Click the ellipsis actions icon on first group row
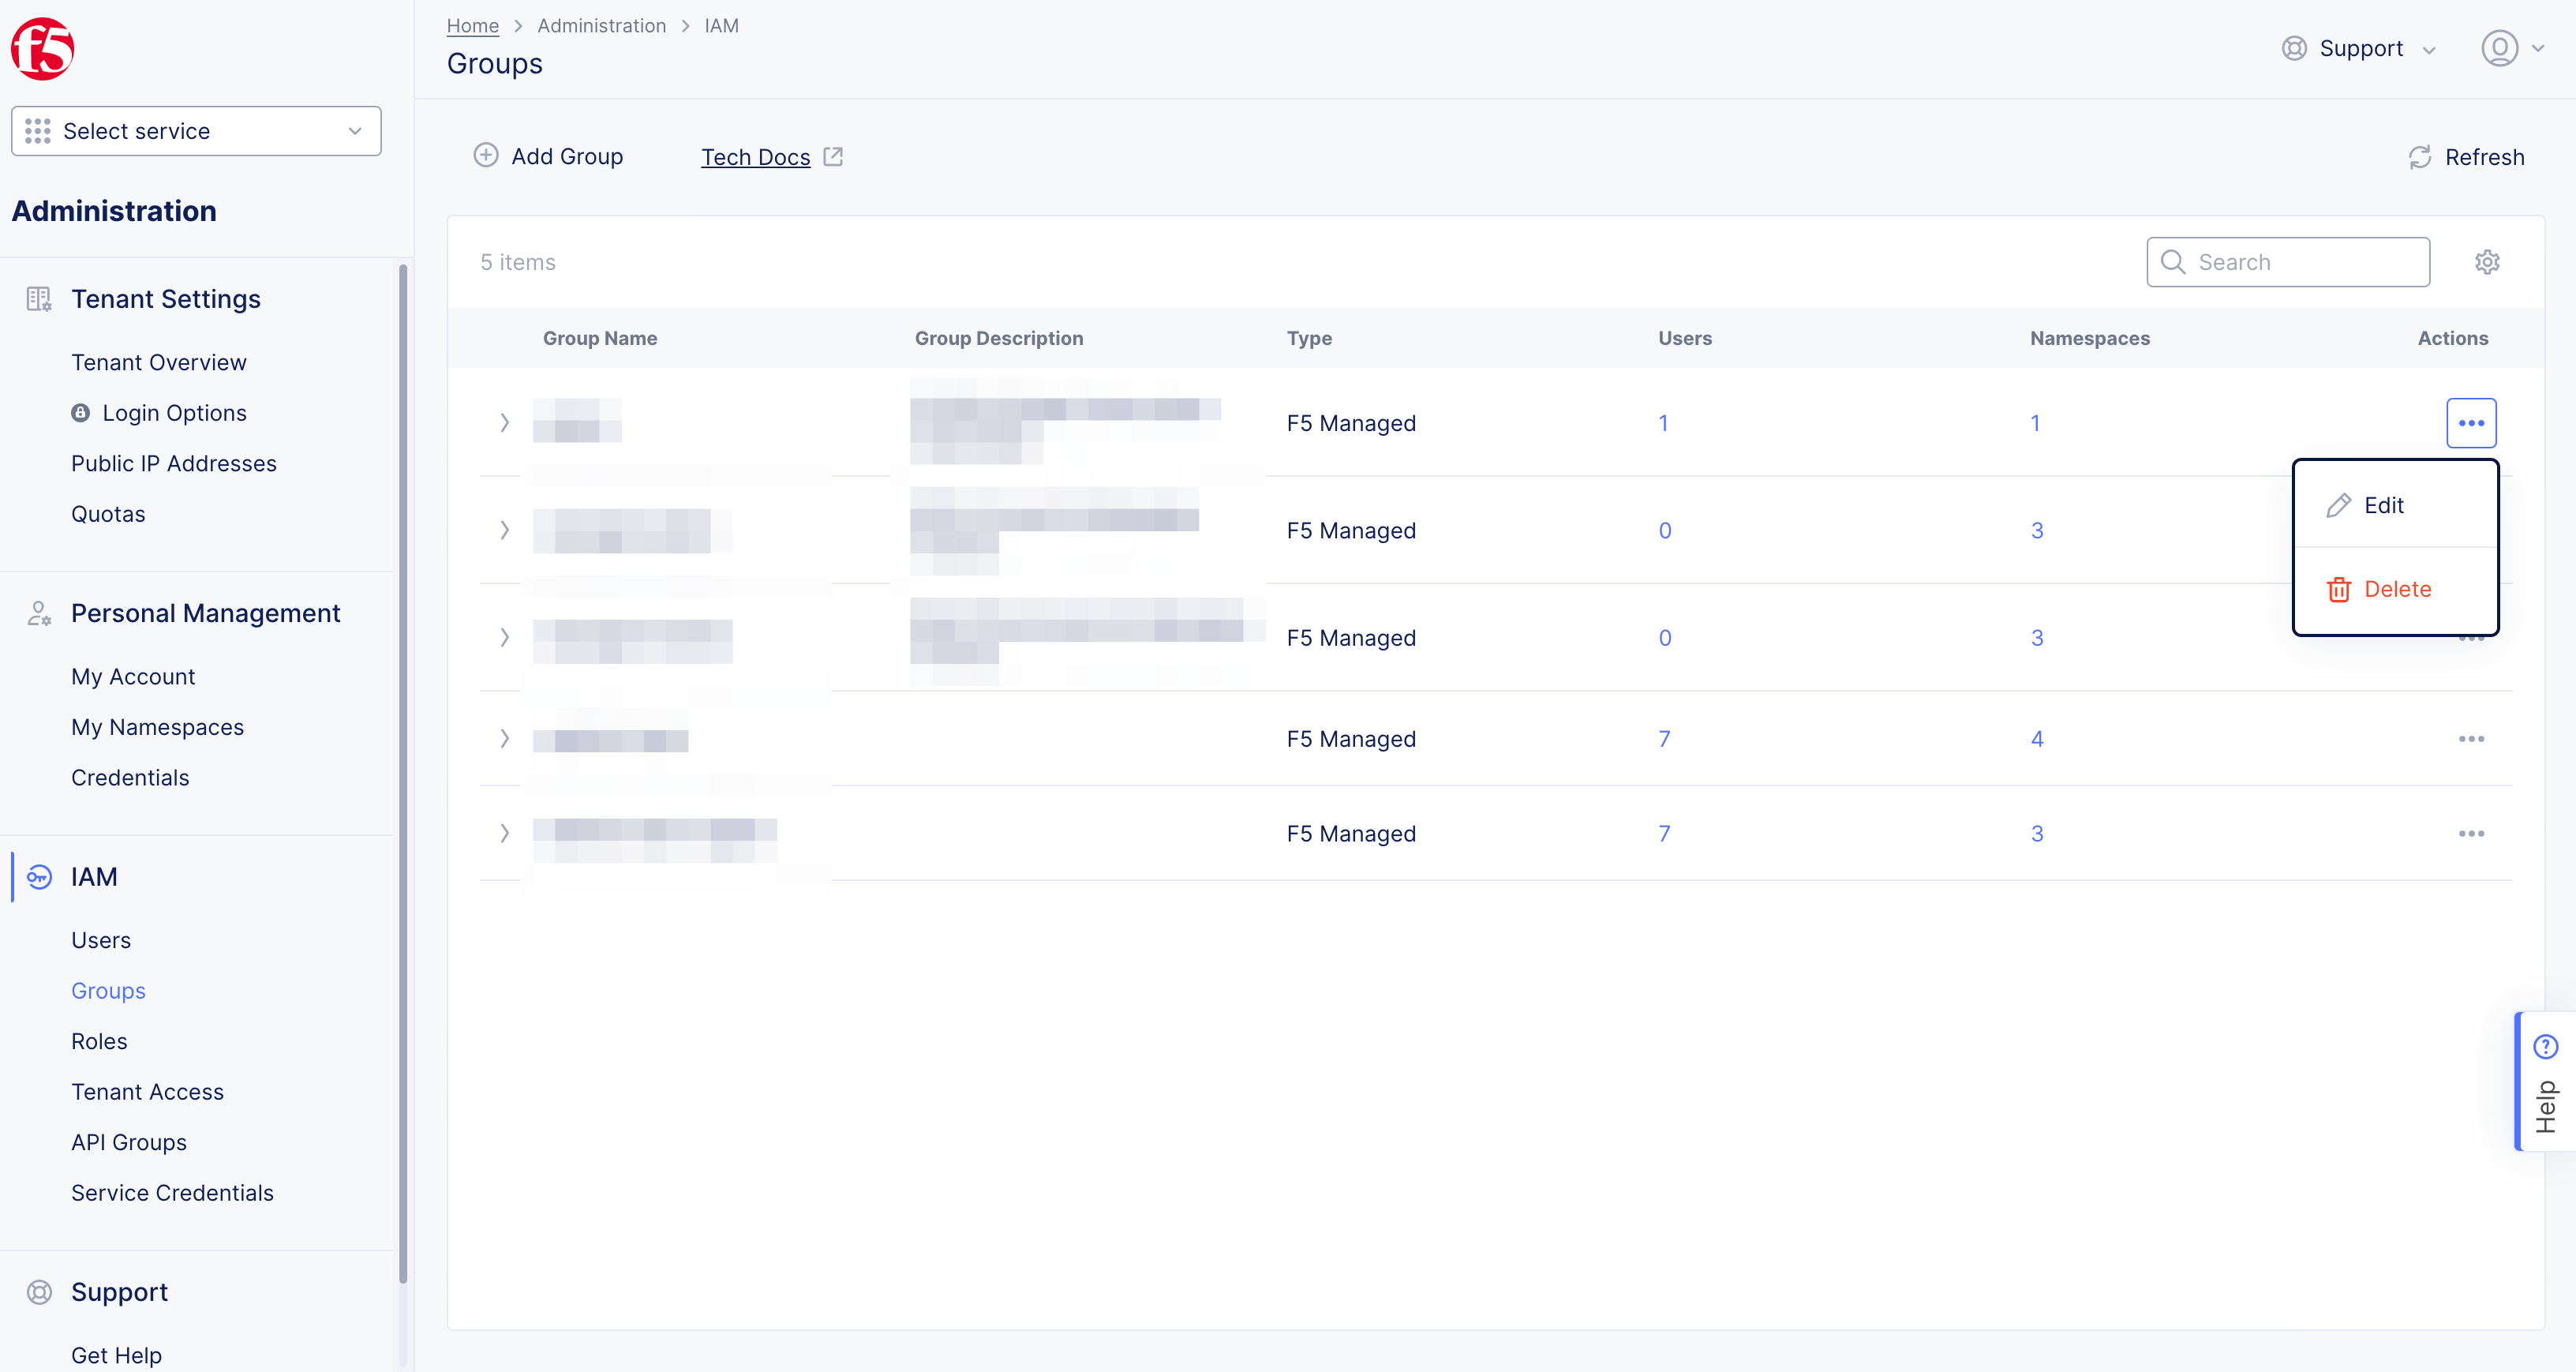 point(2471,422)
